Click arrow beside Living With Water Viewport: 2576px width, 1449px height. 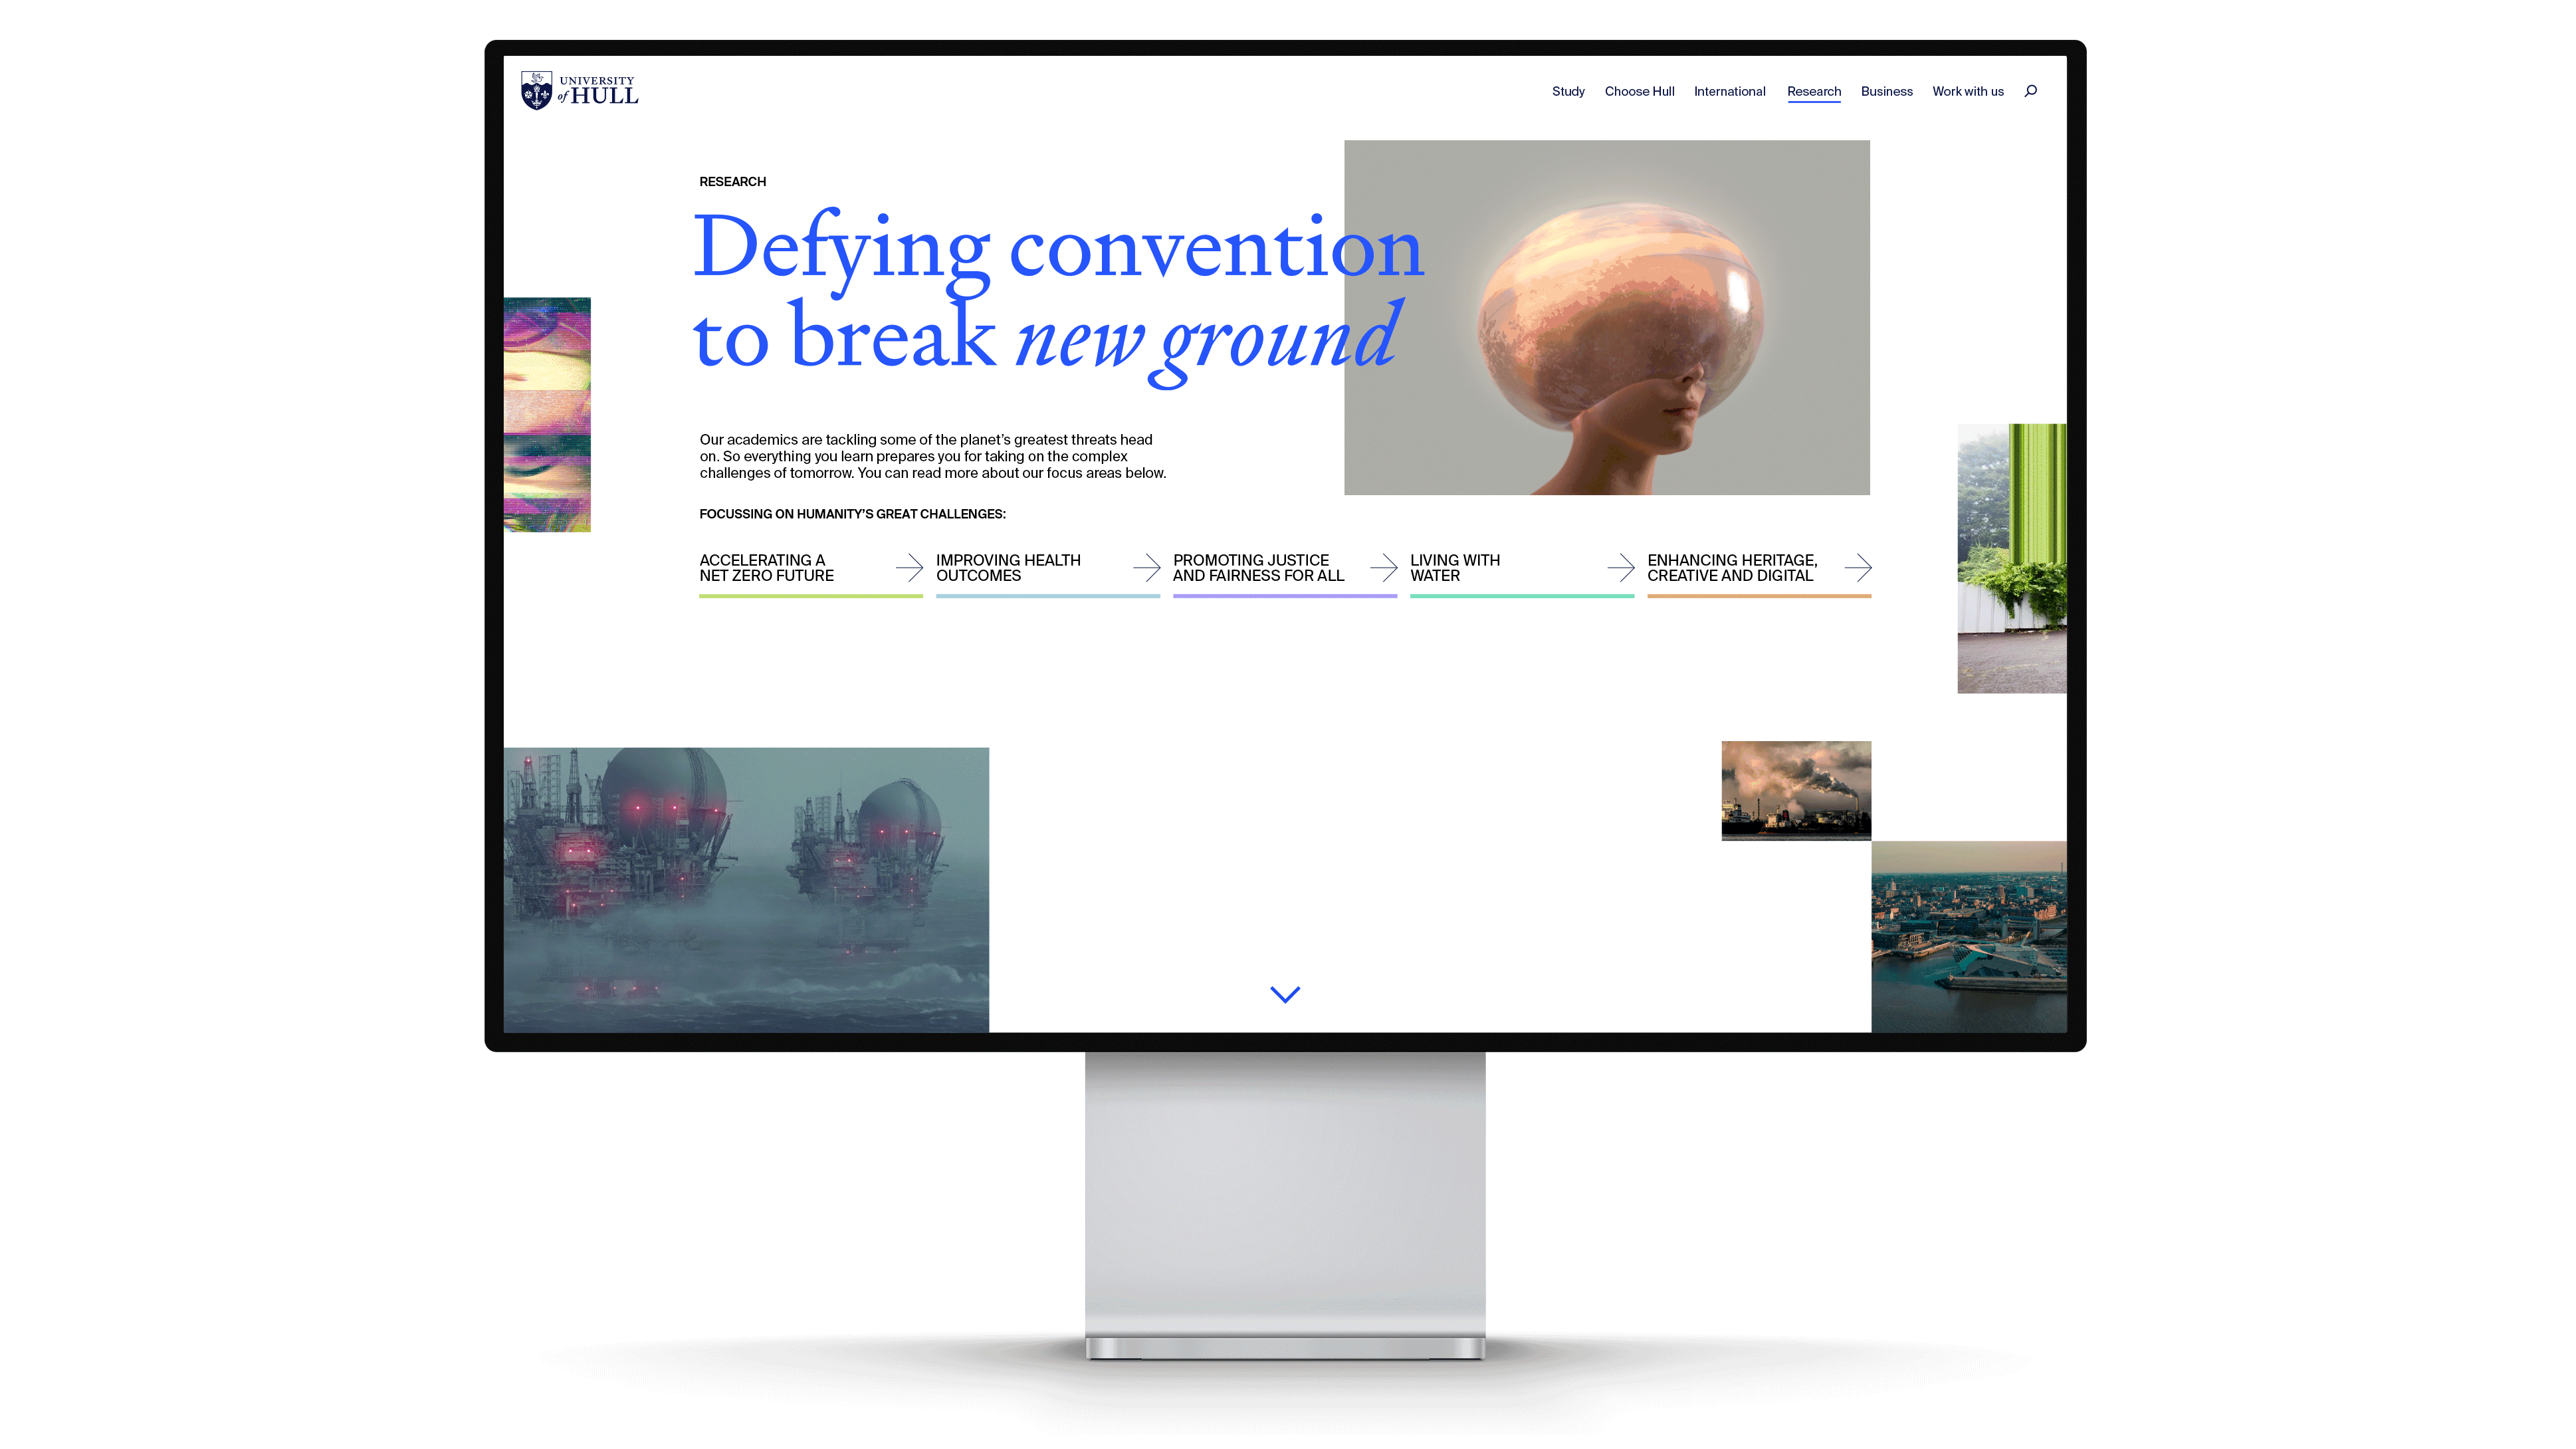tap(1620, 568)
